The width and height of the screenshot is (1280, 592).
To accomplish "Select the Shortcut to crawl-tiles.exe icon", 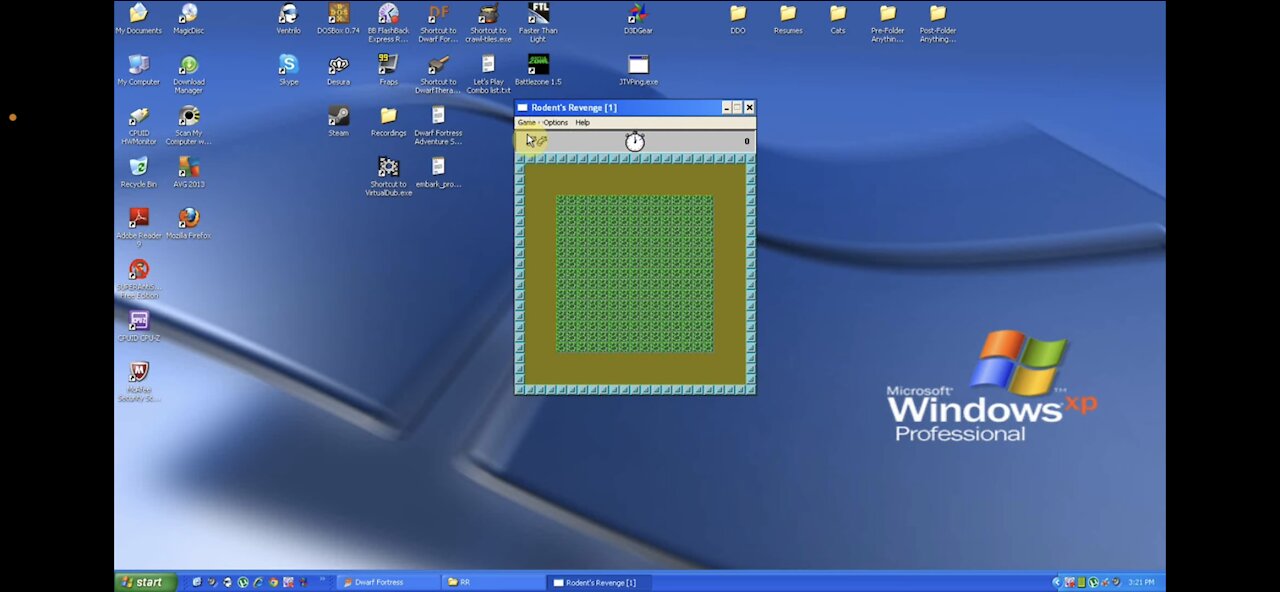I will tap(488, 22).
